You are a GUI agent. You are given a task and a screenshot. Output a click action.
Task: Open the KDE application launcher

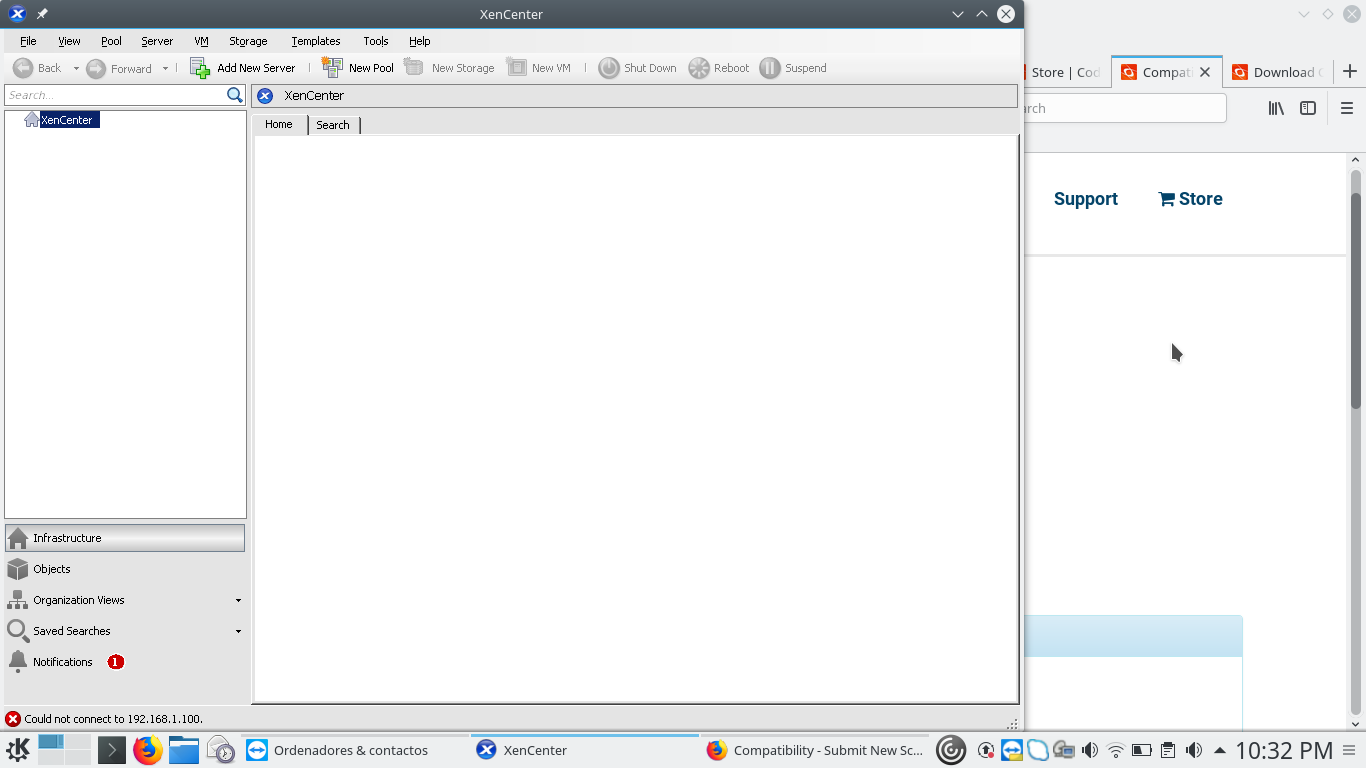(x=18, y=750)
